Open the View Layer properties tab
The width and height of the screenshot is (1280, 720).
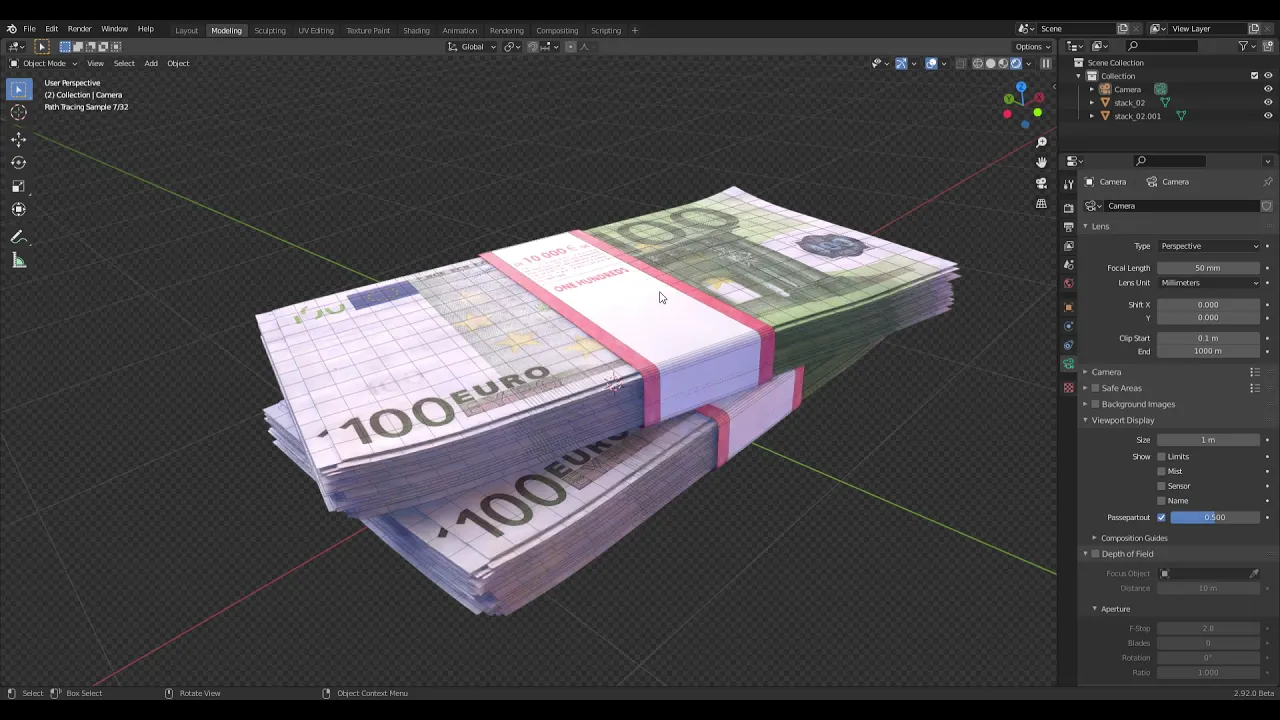pyautogui.click(x=1069, y=246)
